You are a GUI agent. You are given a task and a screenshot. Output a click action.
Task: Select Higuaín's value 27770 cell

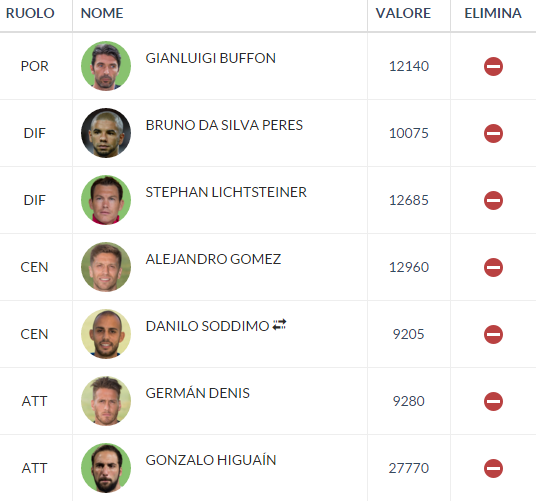pos(408,468)
